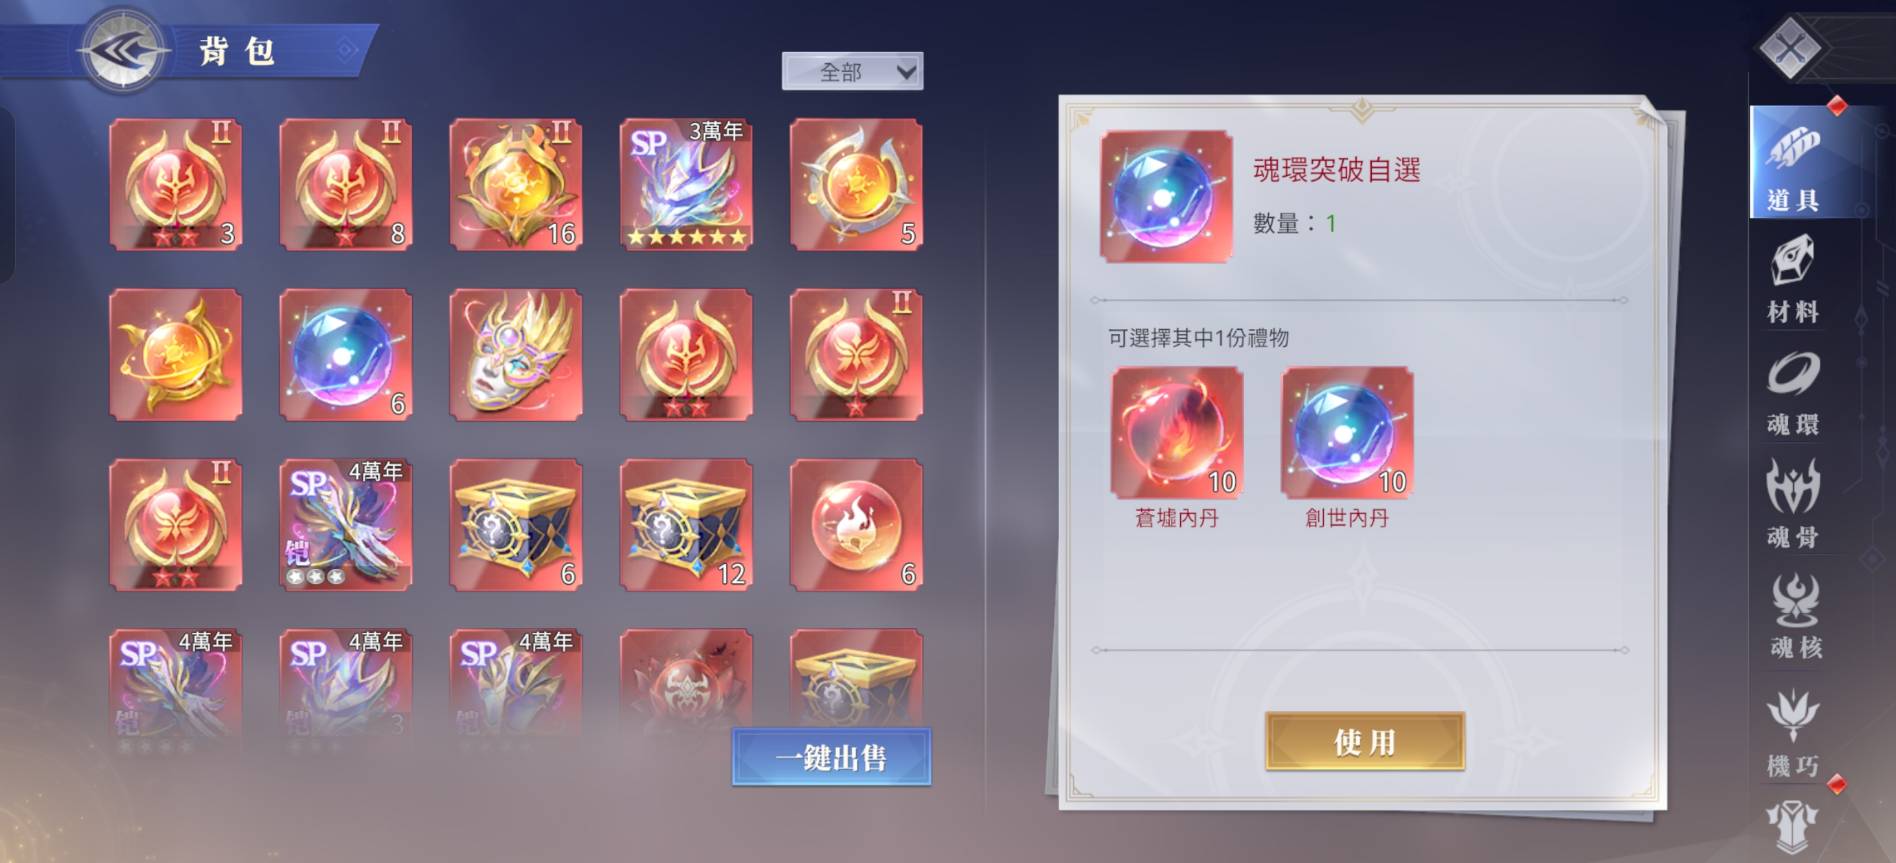This screenshot has height=863, width=1896.
Task: Click the 使用 button
Action: pyautogui.click(x=1365, y=741)
